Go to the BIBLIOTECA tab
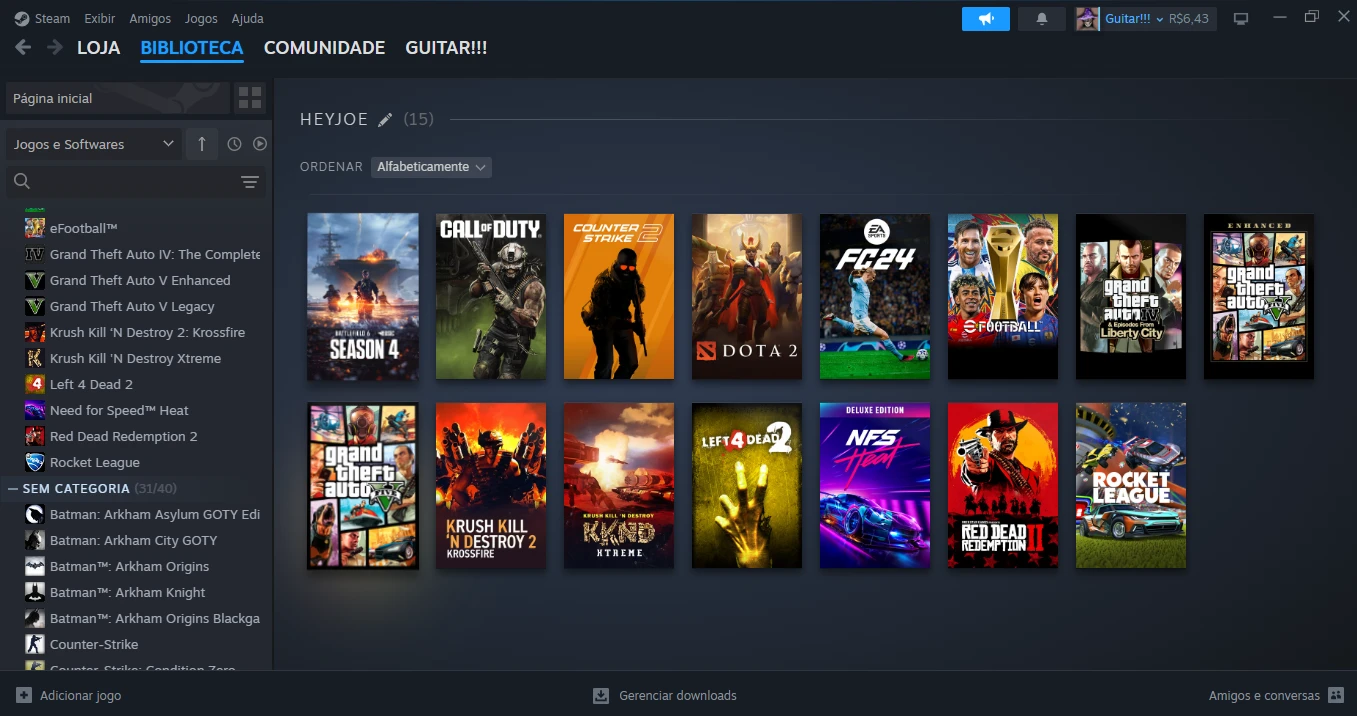1357x716 pixels. (x=192, y=48)
